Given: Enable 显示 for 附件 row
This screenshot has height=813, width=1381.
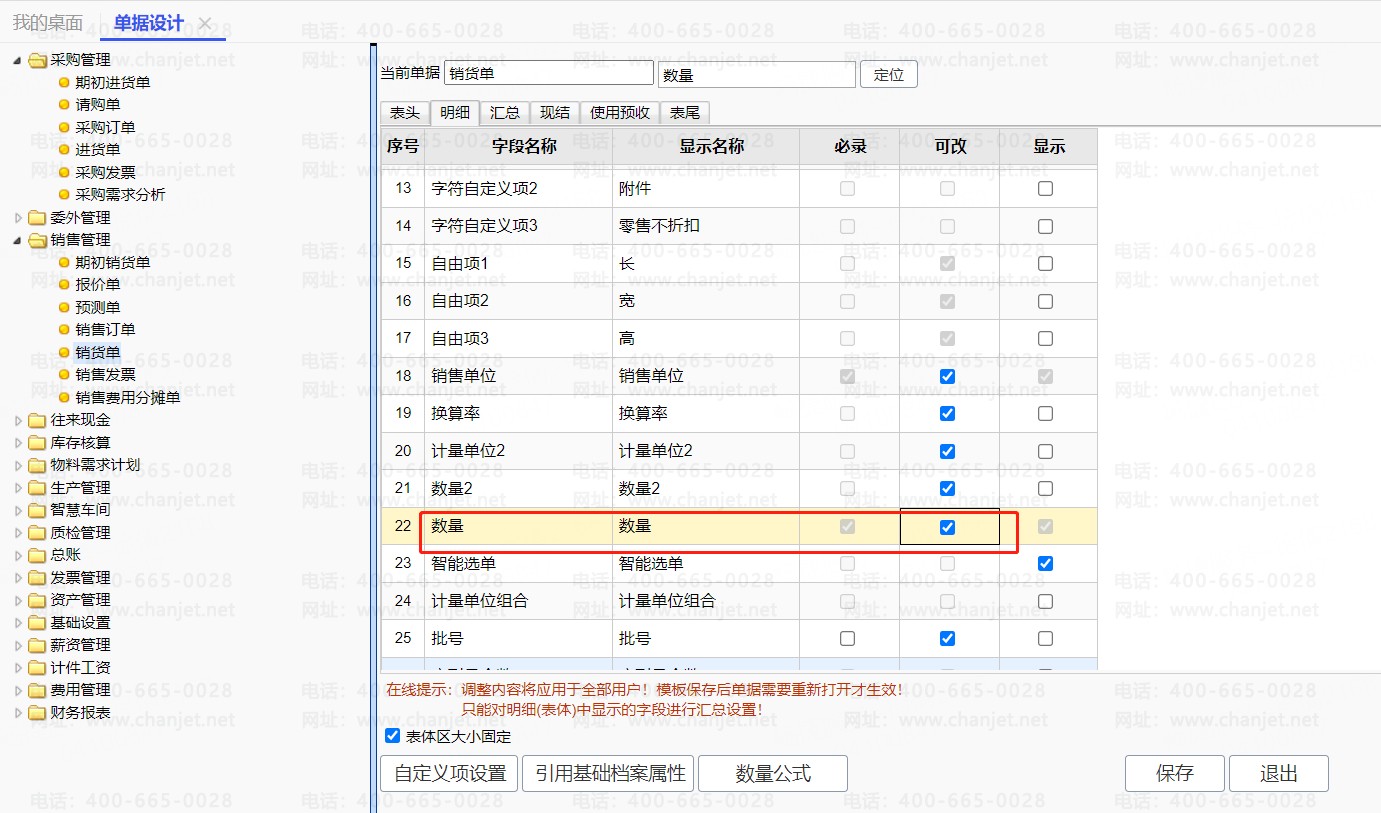Looking at the screenshot, I should click(x=1045, y=189).
